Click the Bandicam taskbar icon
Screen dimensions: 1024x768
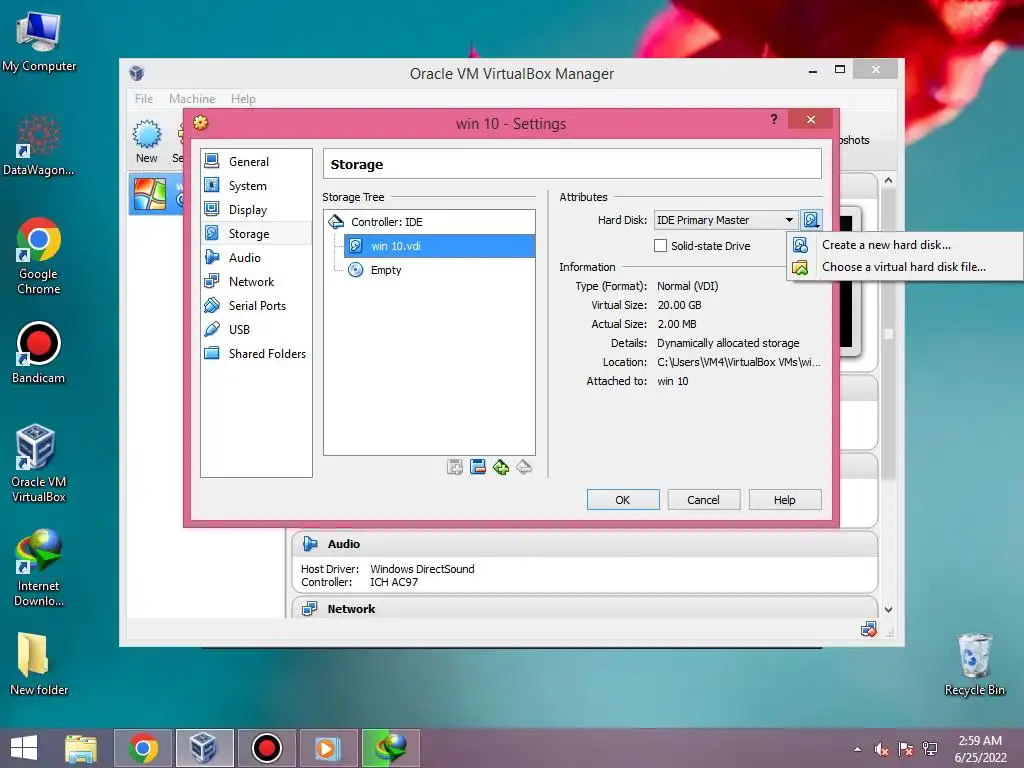pyautogui.click(x=266, y=748)
